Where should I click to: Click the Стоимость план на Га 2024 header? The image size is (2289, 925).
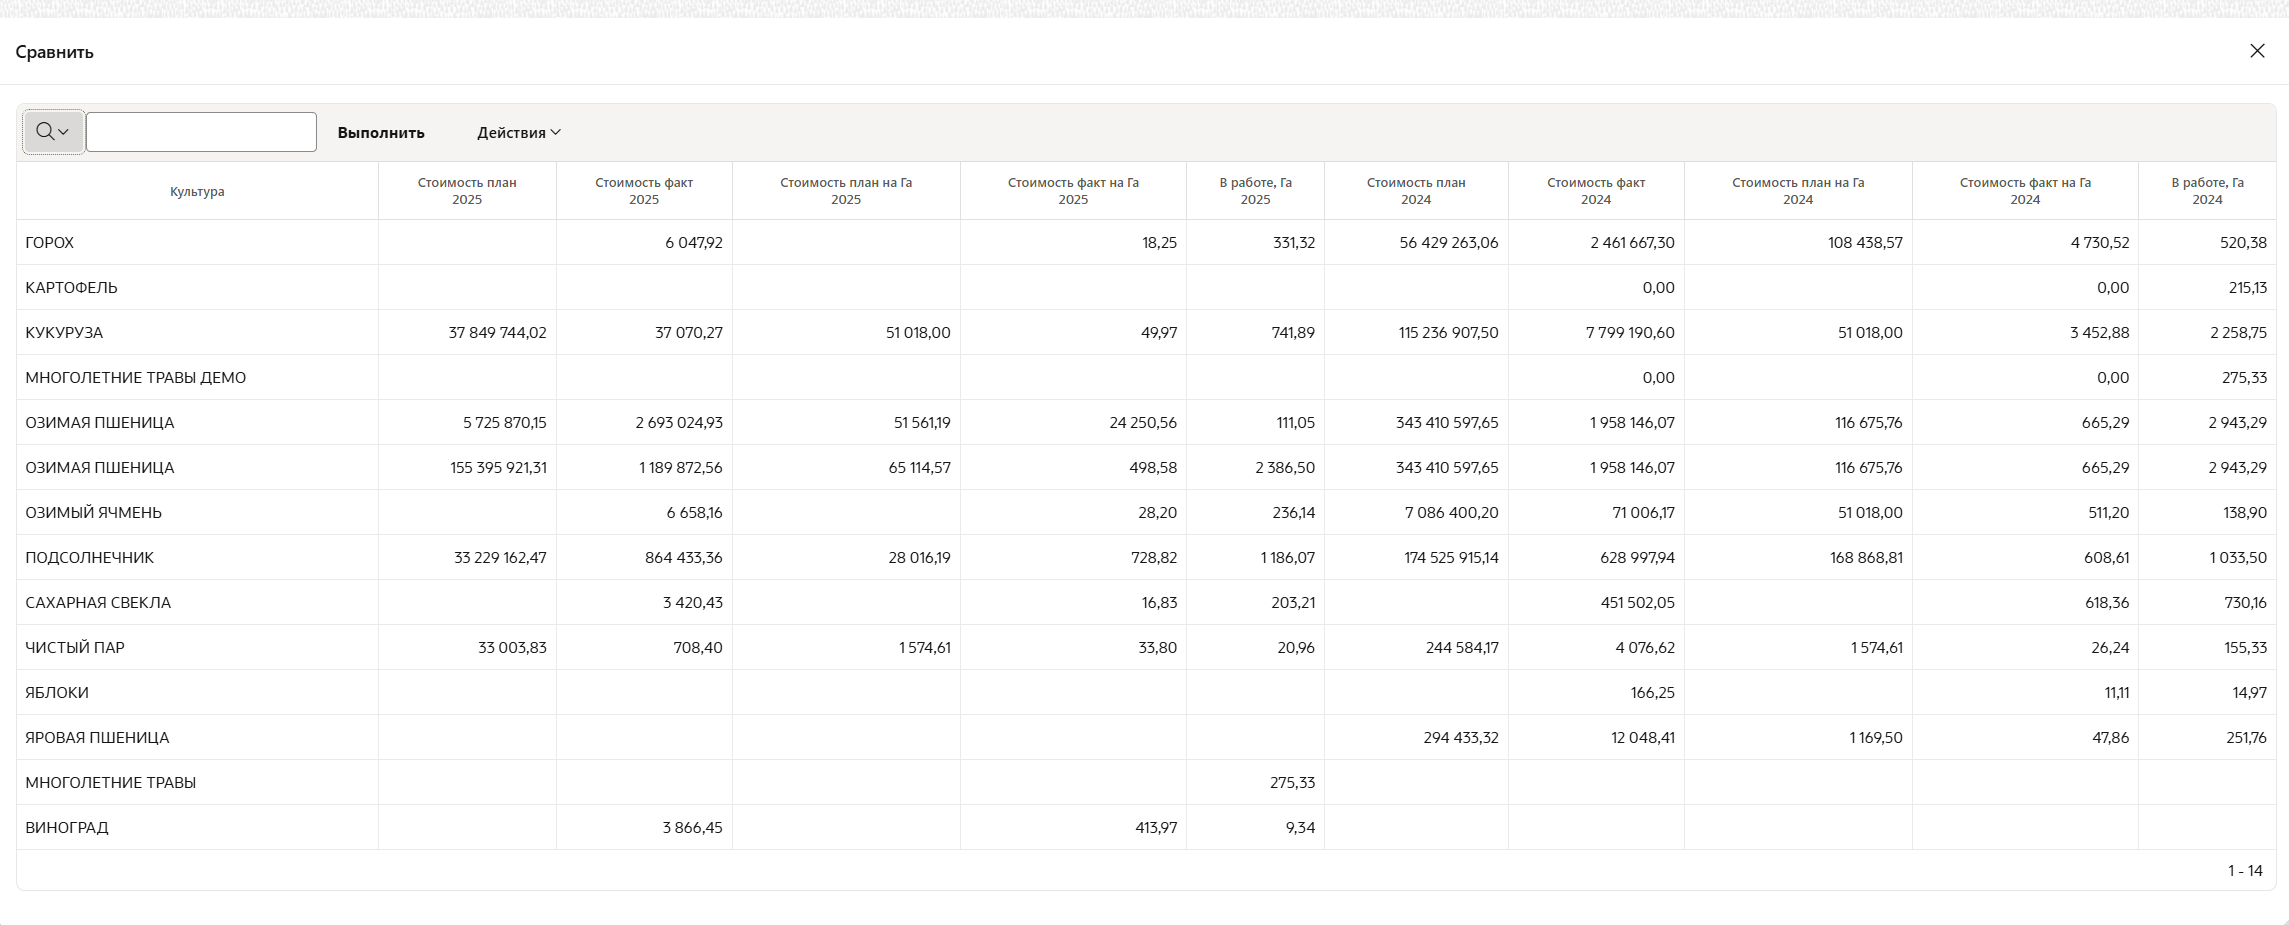click(1798, 191)
